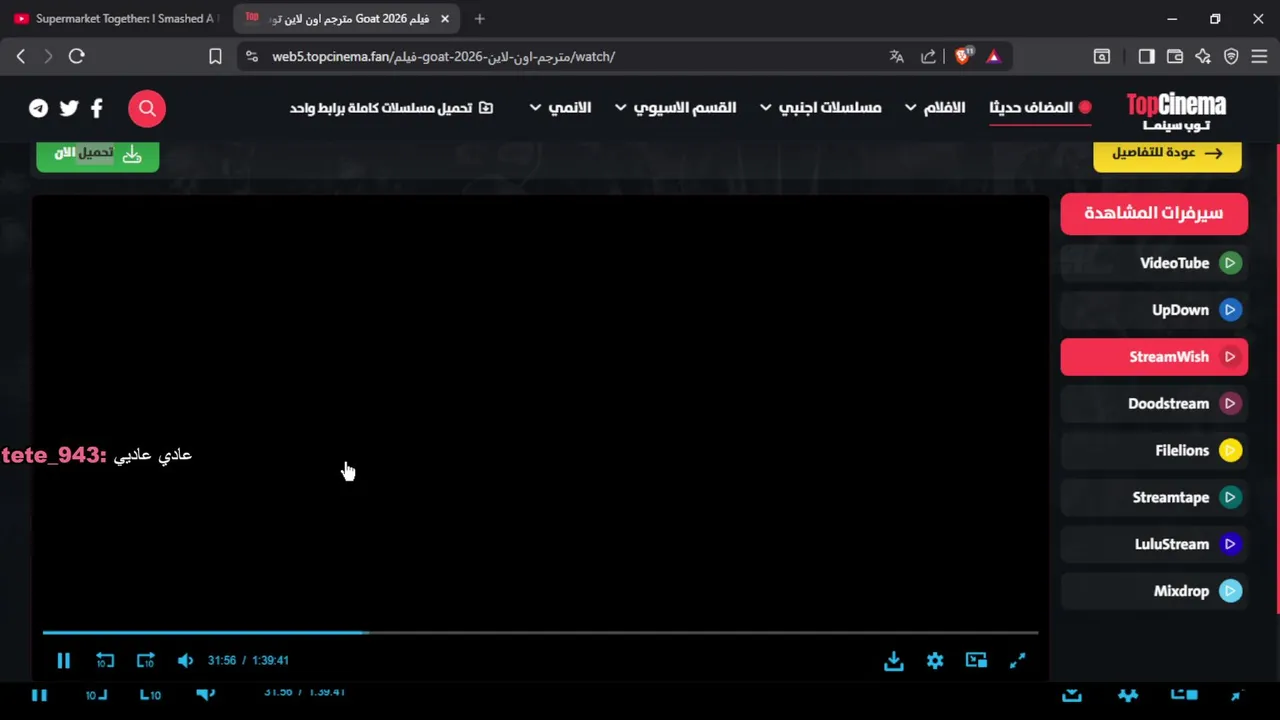Expand the القسم الاسيوي dropdown menu
This screenshot has width=1280, height=720.
click(676, 107)
